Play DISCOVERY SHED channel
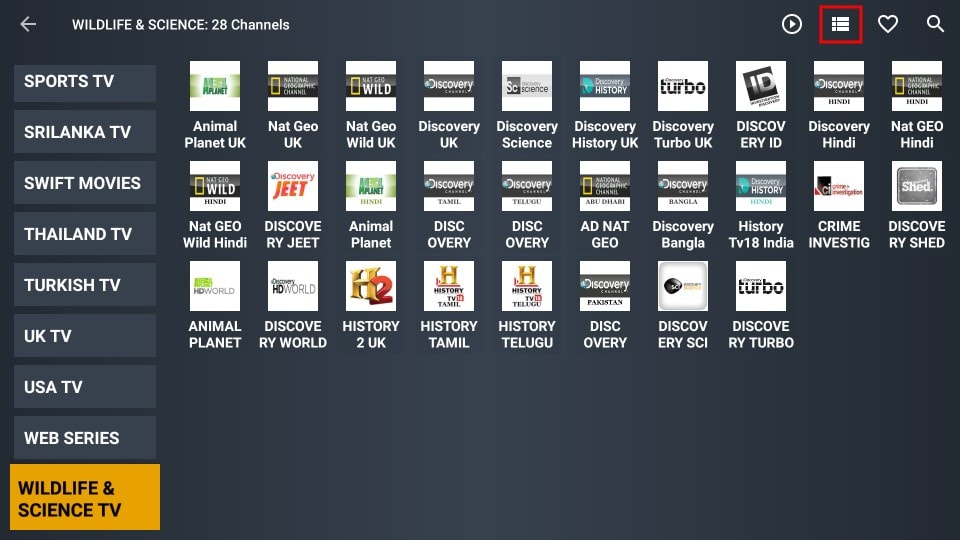The width and height of the screenshot is (960, 540). point(917,206)
